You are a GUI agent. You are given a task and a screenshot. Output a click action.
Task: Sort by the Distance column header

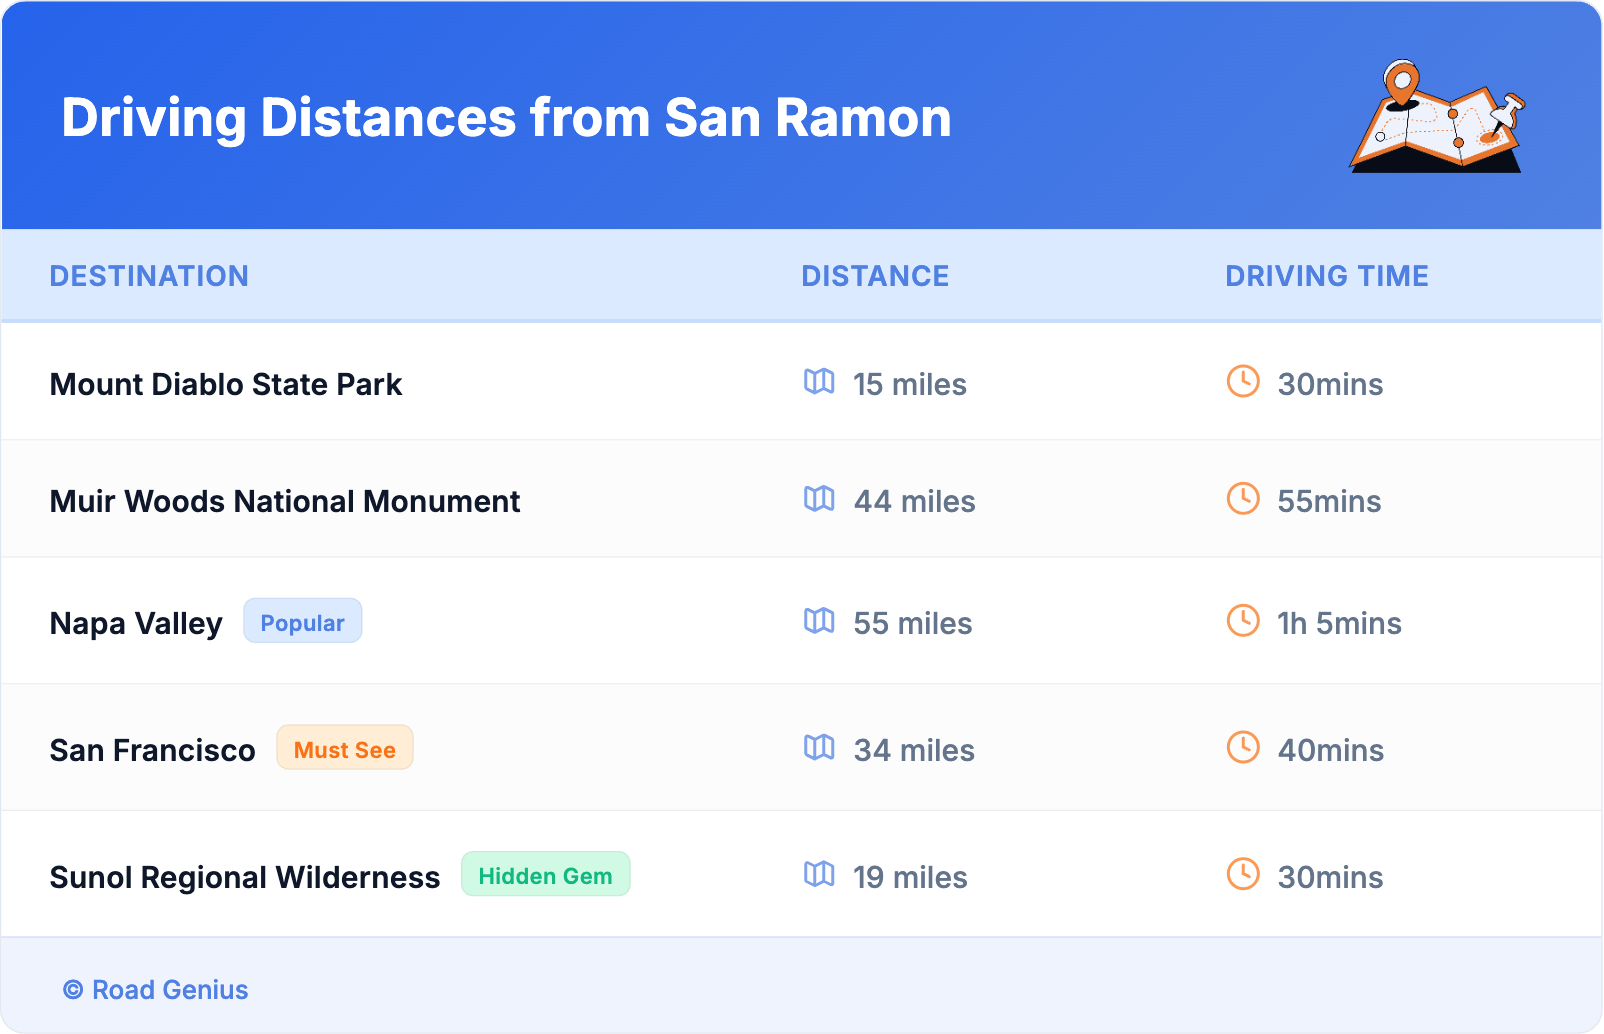875,276
